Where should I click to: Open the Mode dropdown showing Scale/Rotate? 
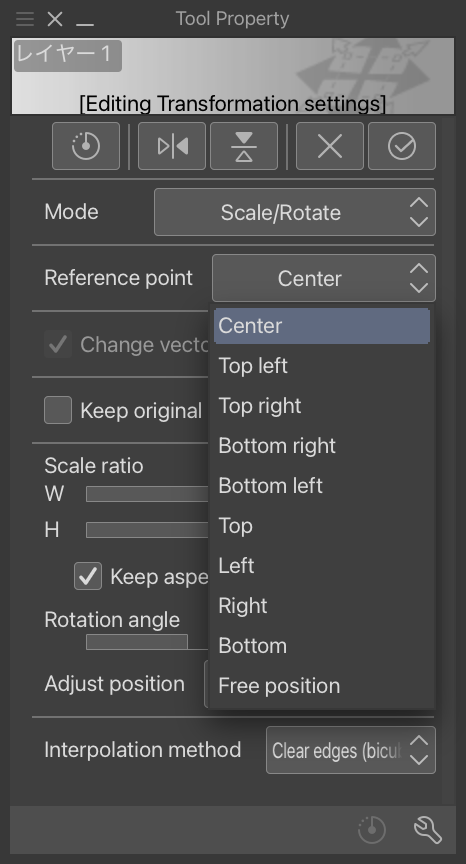[295, 212]
